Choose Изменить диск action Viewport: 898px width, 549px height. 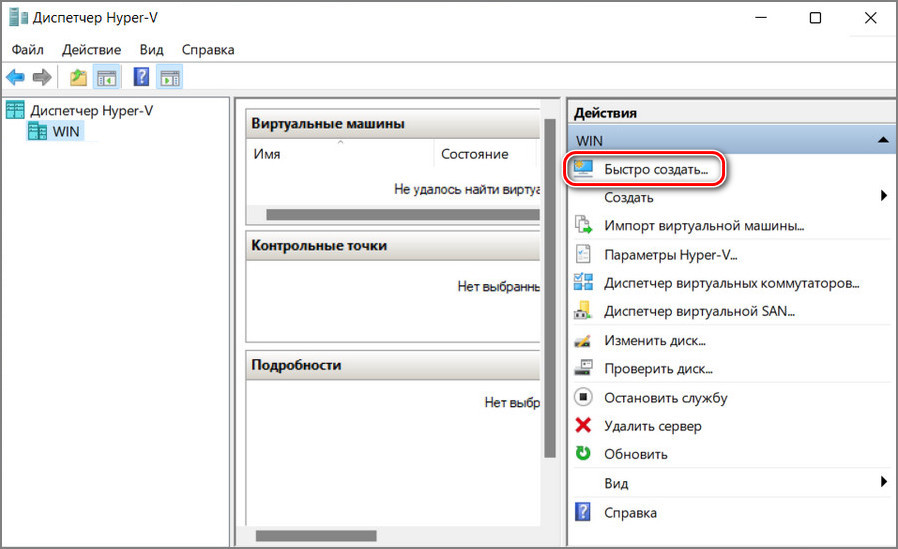point(655,341)
